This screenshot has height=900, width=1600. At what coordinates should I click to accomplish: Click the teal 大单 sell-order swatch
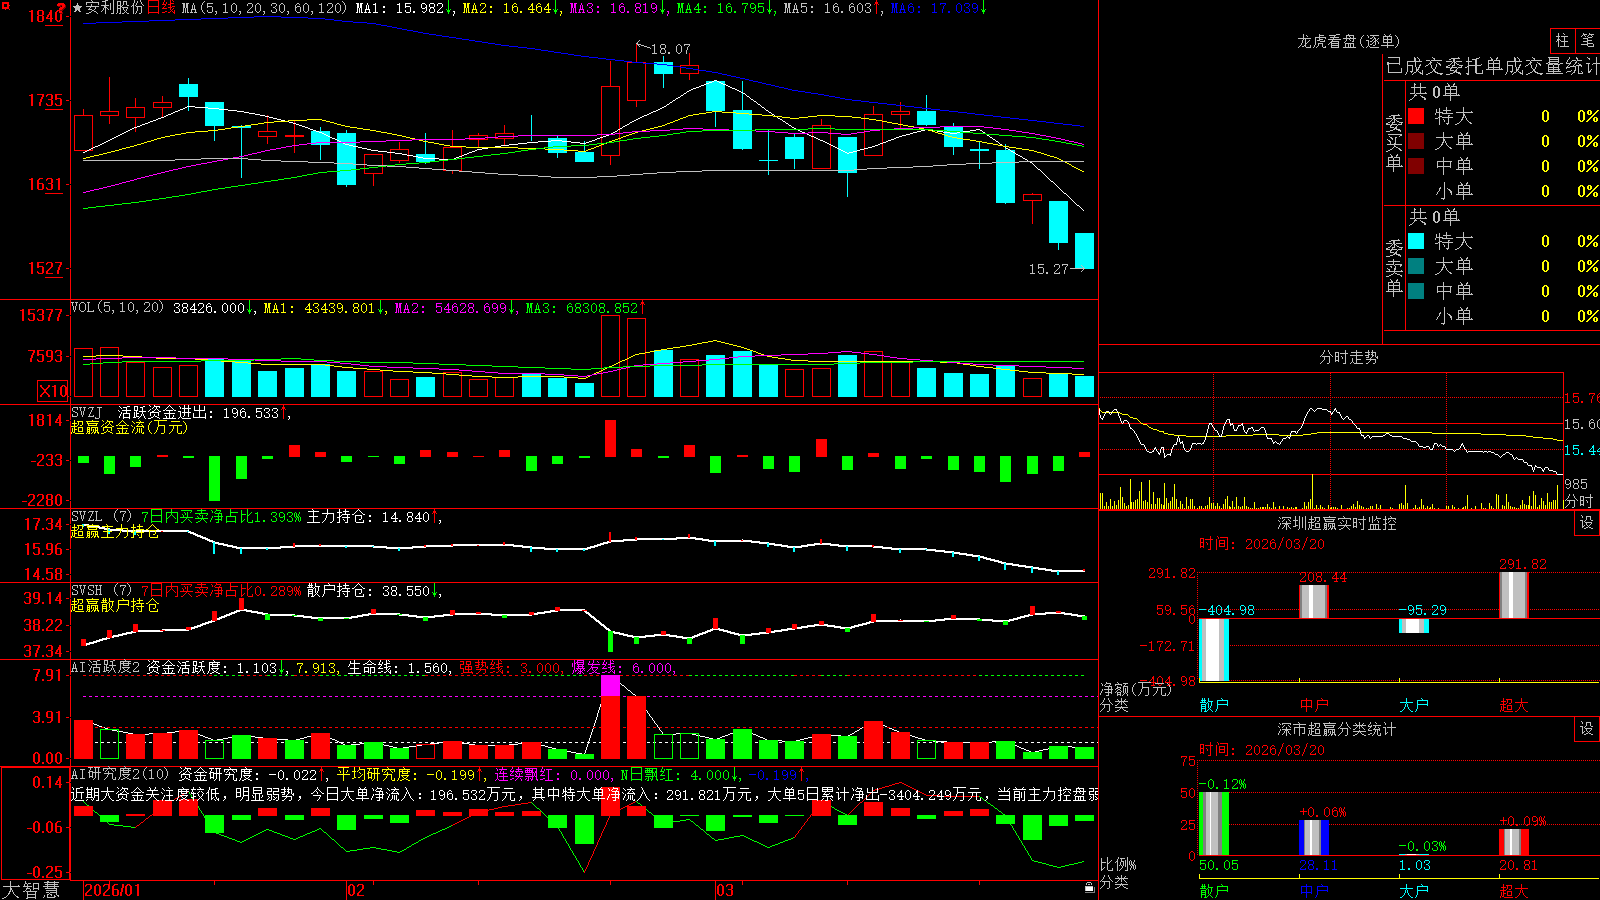1416,266
